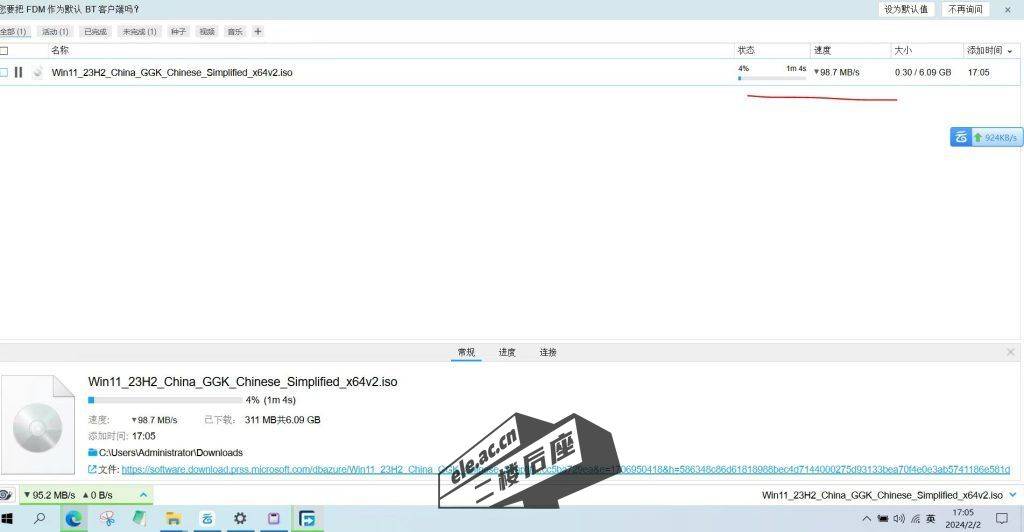Check the Win11 ISO download row checkbox
The height and width of the screenshot is (532, 1024).
coord(4,72)
